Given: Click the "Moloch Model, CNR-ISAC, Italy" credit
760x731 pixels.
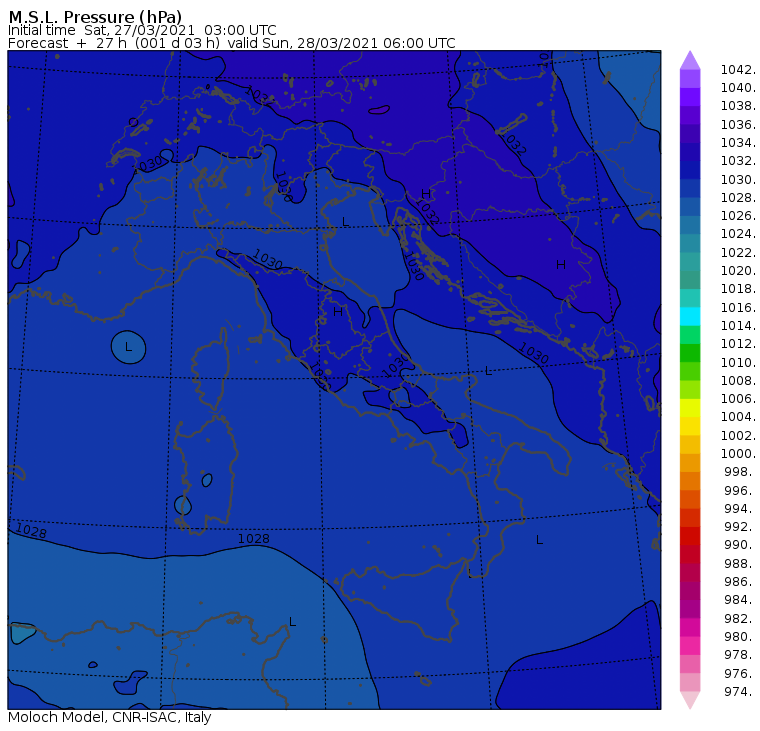Looking at the screenshot, I should (110, 717).
